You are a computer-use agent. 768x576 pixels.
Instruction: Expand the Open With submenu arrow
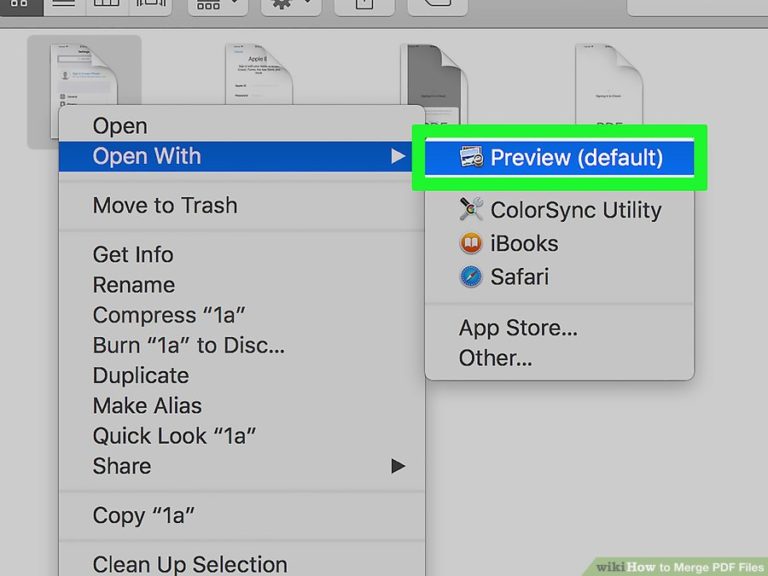(x=398, y=156)
